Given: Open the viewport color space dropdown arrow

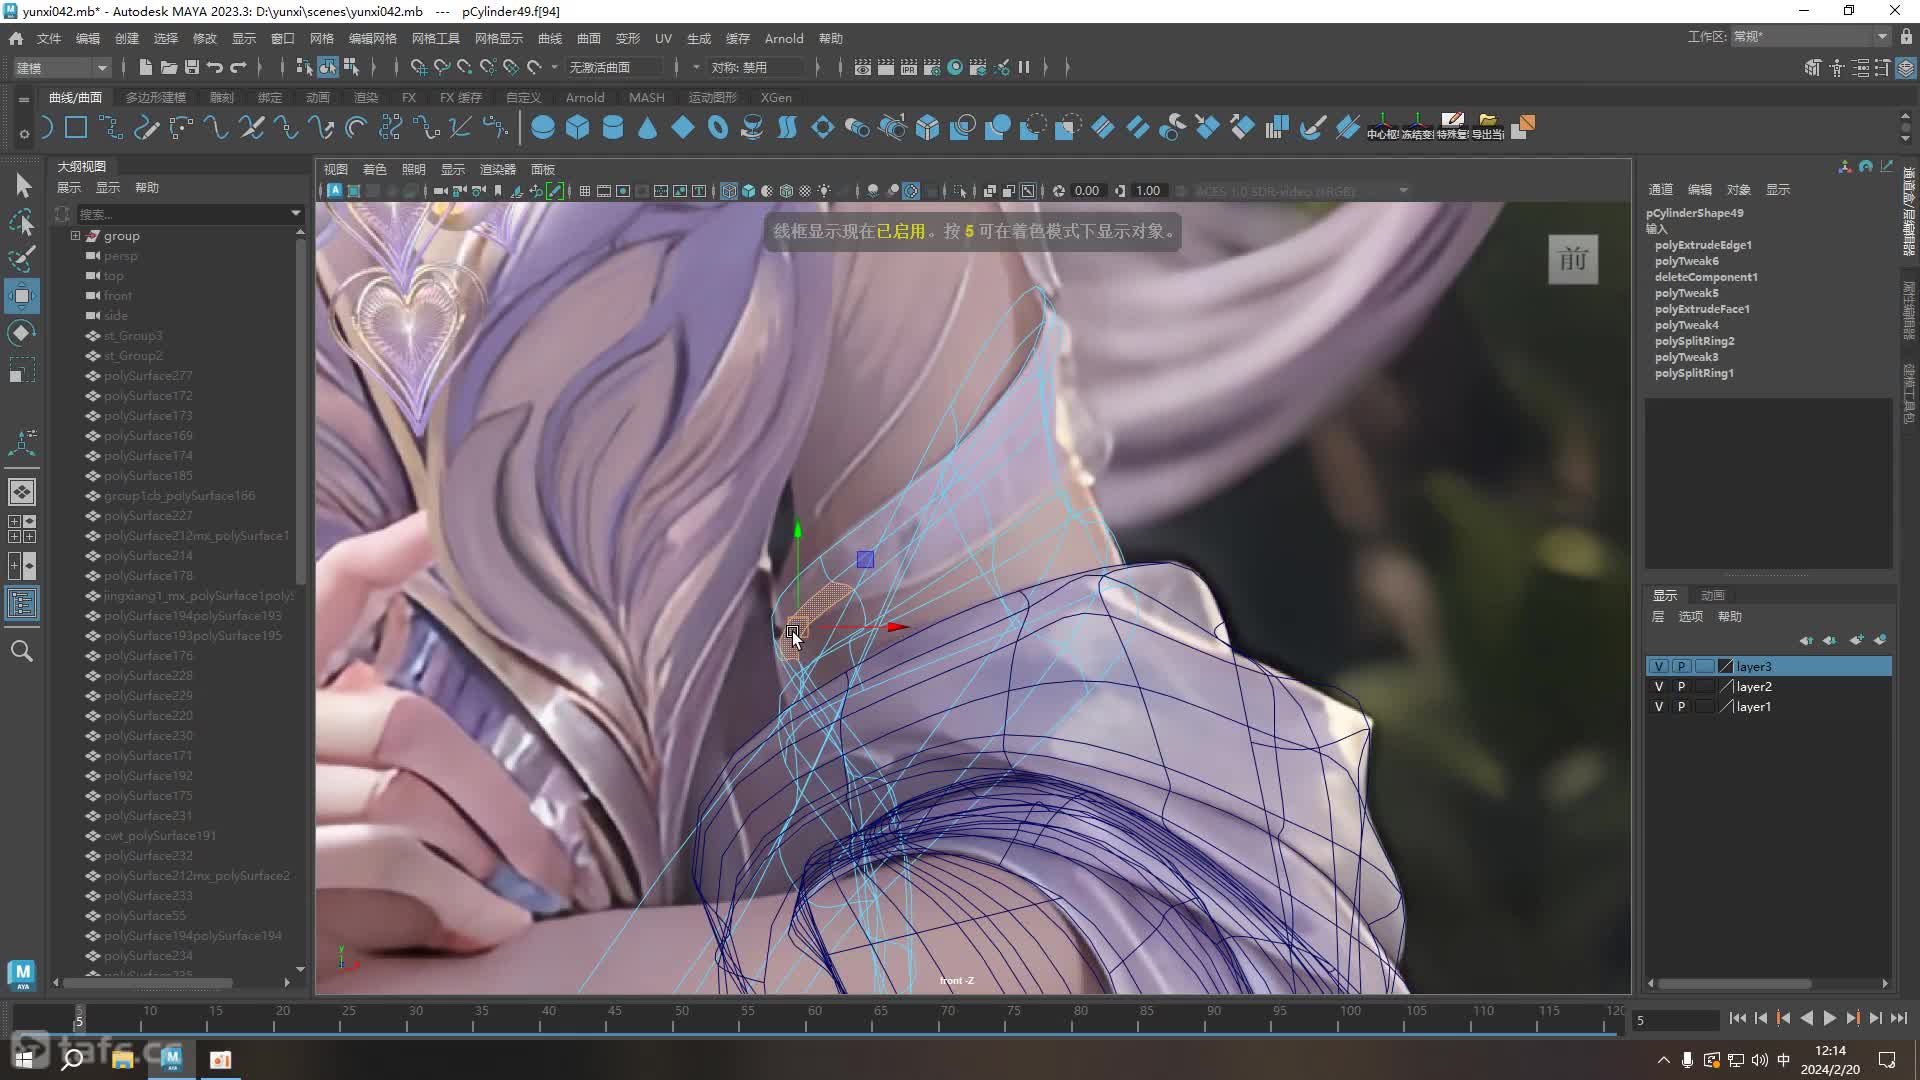Looking at the screenshot, I should [1403, 191].
